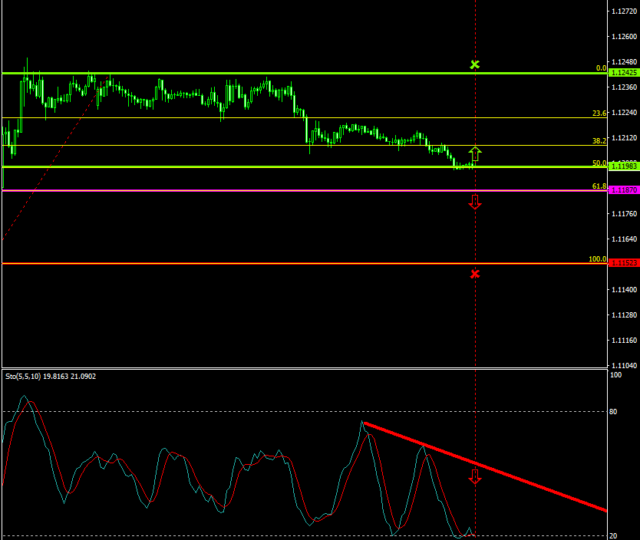The width and height of the screenshot is (640, 540).
Task: Select the 23.6 Fibonacci level label
Action: coord(599,114)
